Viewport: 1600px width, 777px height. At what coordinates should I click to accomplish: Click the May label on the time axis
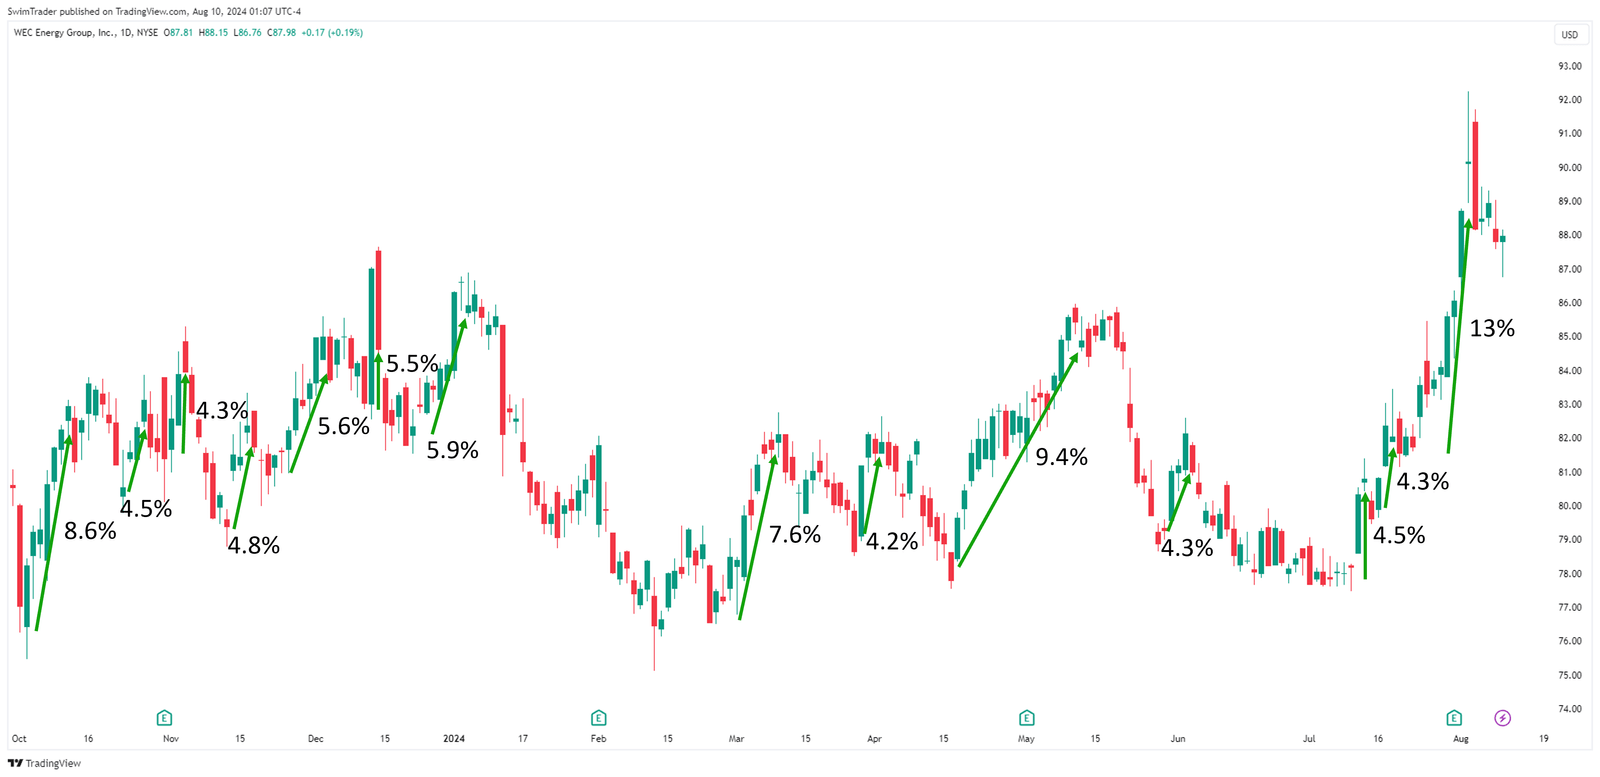(1026, 739)
